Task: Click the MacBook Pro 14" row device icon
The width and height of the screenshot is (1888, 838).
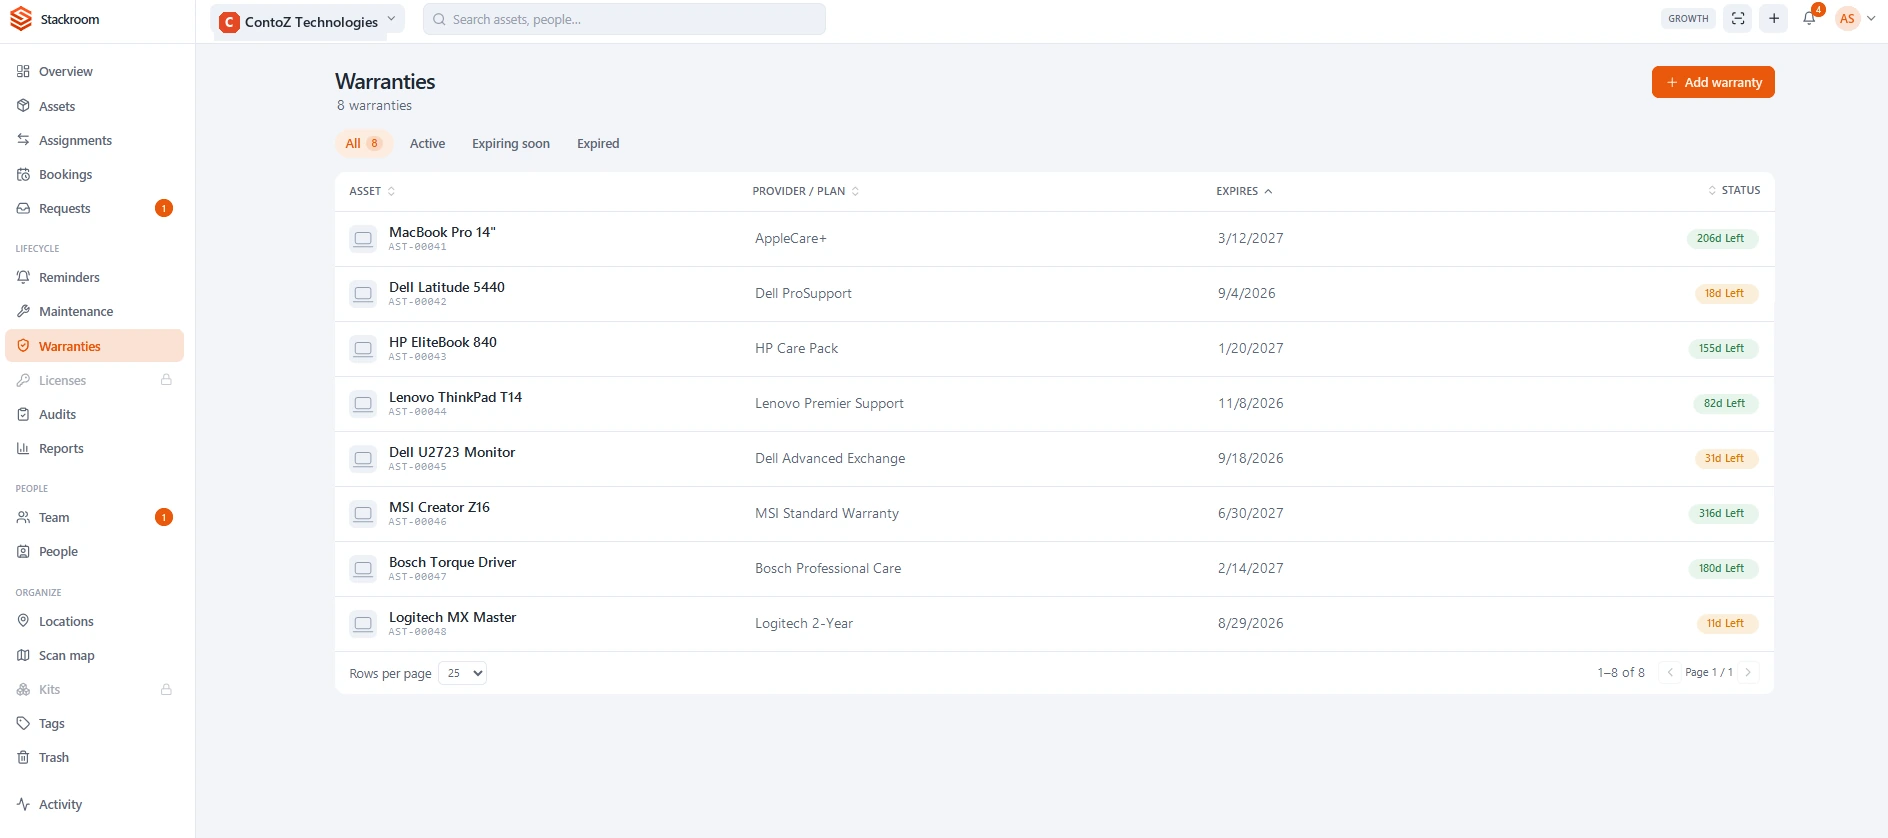Action: 363,239
